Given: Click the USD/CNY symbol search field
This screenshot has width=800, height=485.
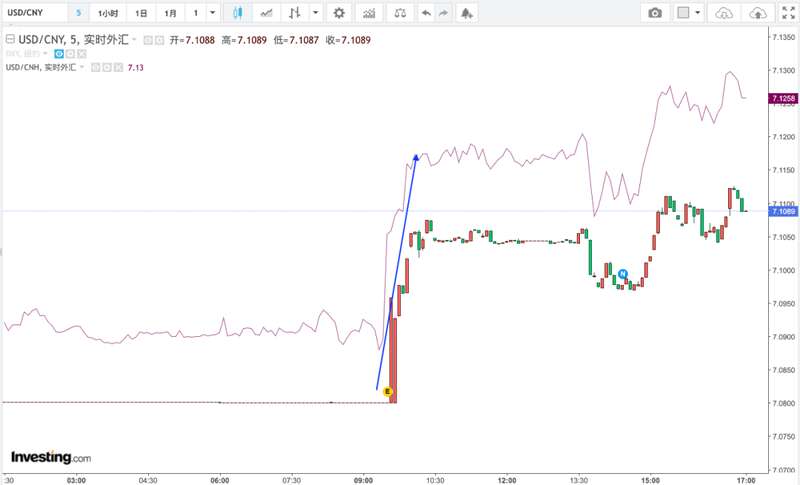Looking at the screenshot, I should pyautogui.click(x=35, y=13).
